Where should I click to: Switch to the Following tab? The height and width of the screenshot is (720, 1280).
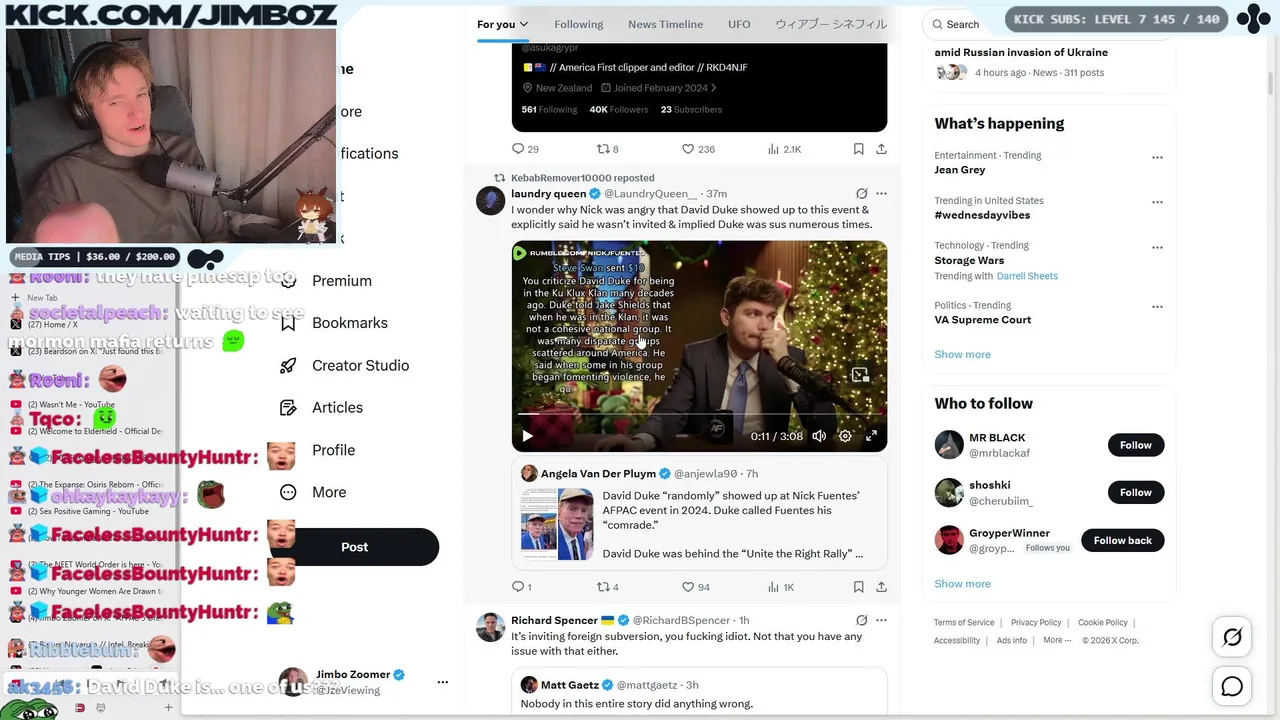[x=579, y=24]
